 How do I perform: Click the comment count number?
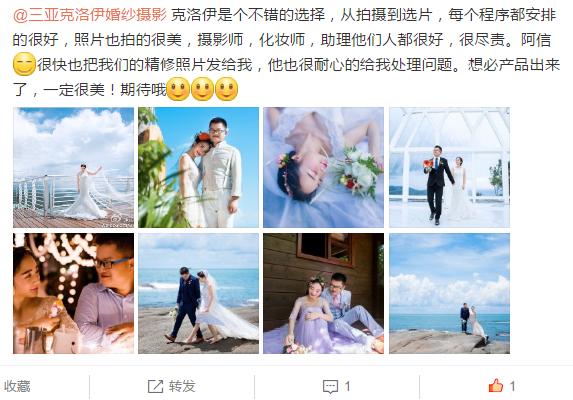click(x=347, y=386)
